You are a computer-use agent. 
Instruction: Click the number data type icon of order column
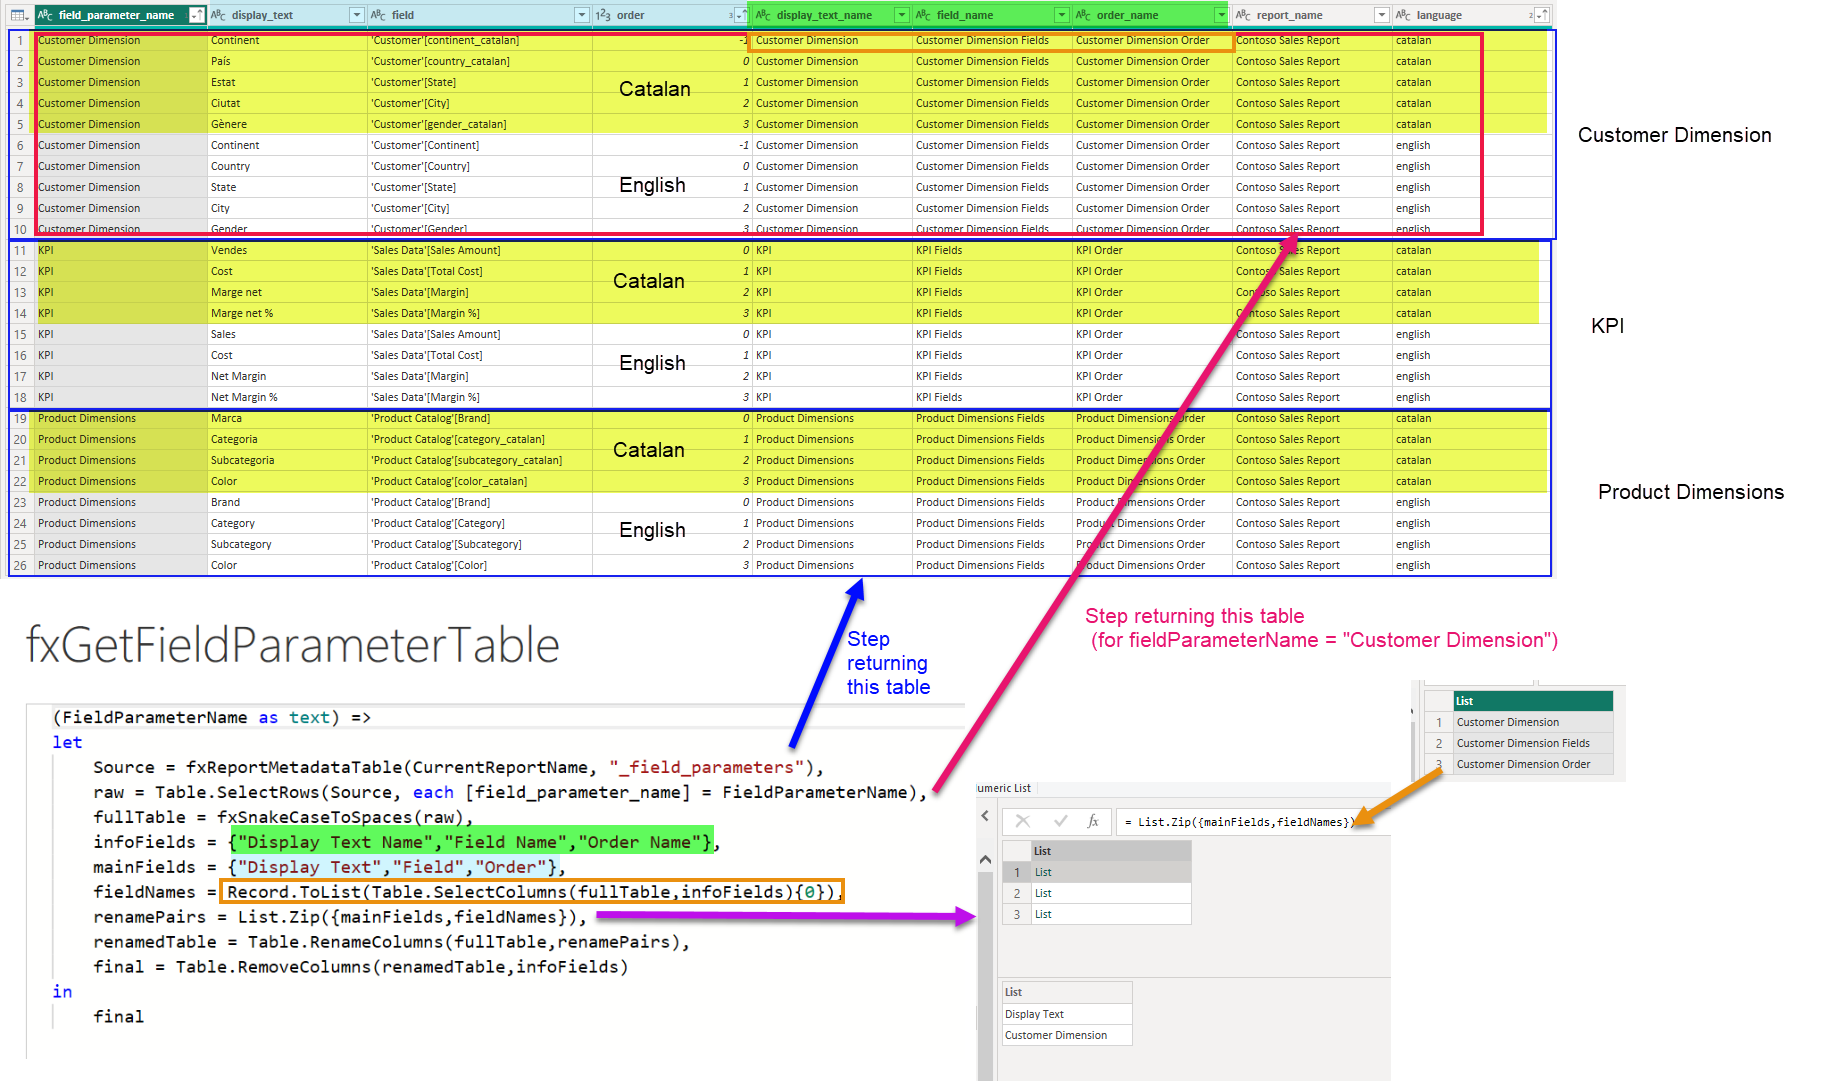click(603, 15)
